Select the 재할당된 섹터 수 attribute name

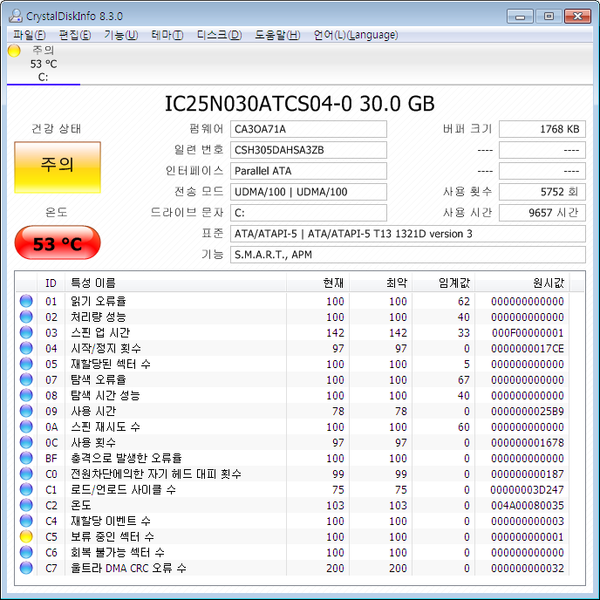pyautogui.click(x=110, y=364)
